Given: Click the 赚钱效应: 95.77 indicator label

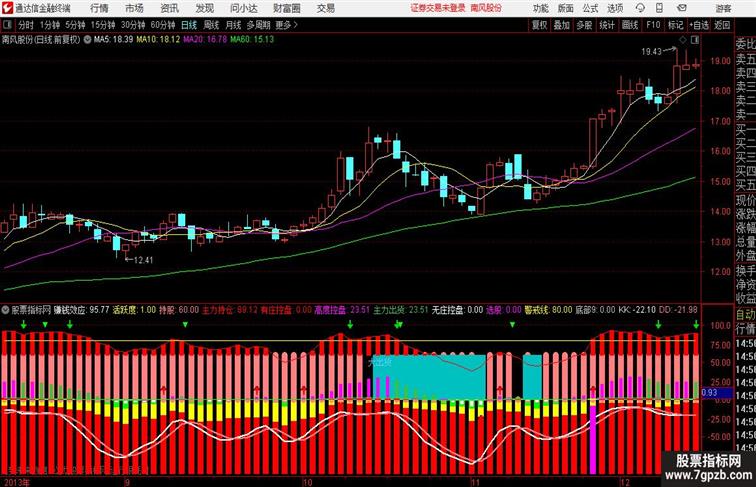Looking at the screenshot, I should [x=81, y=310].
